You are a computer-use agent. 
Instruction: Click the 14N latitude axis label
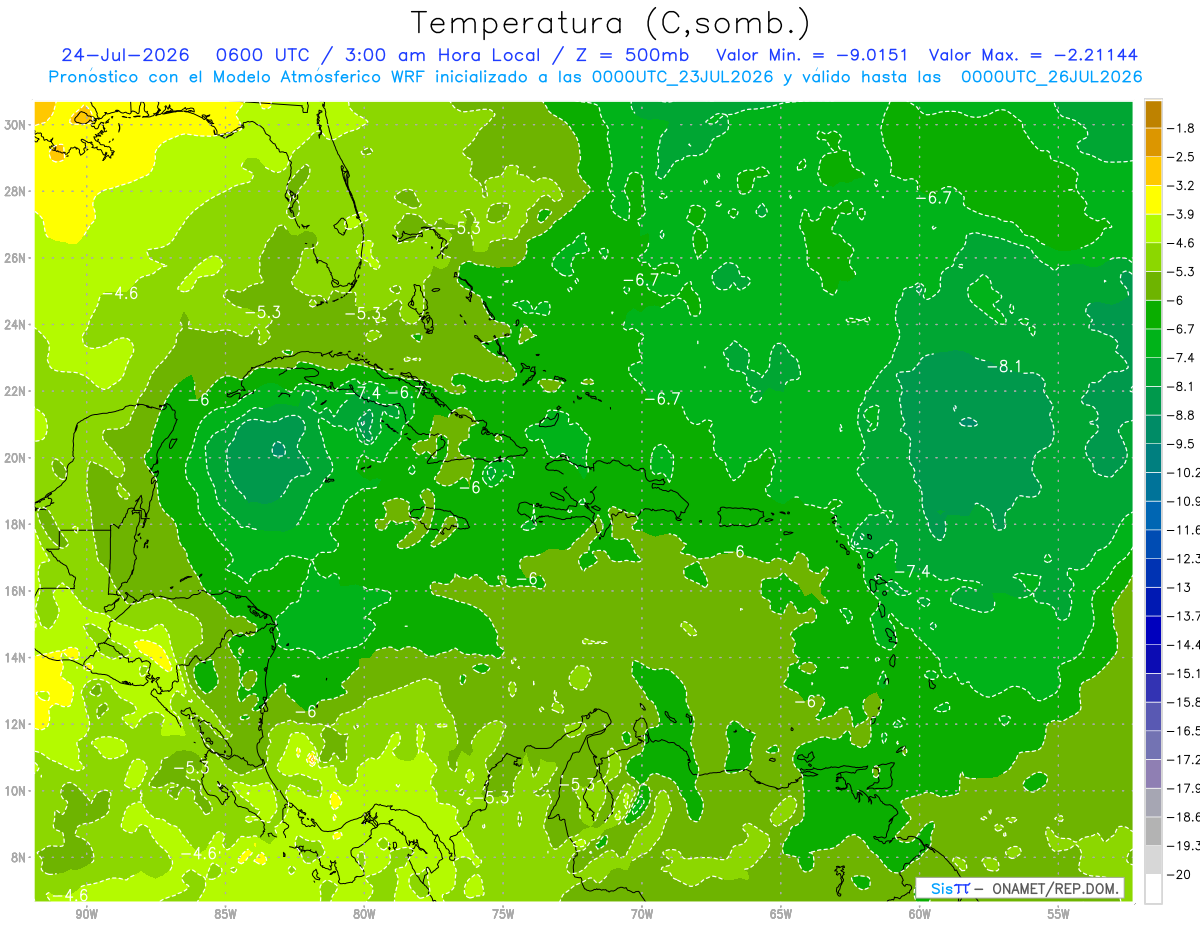point(17,657)
